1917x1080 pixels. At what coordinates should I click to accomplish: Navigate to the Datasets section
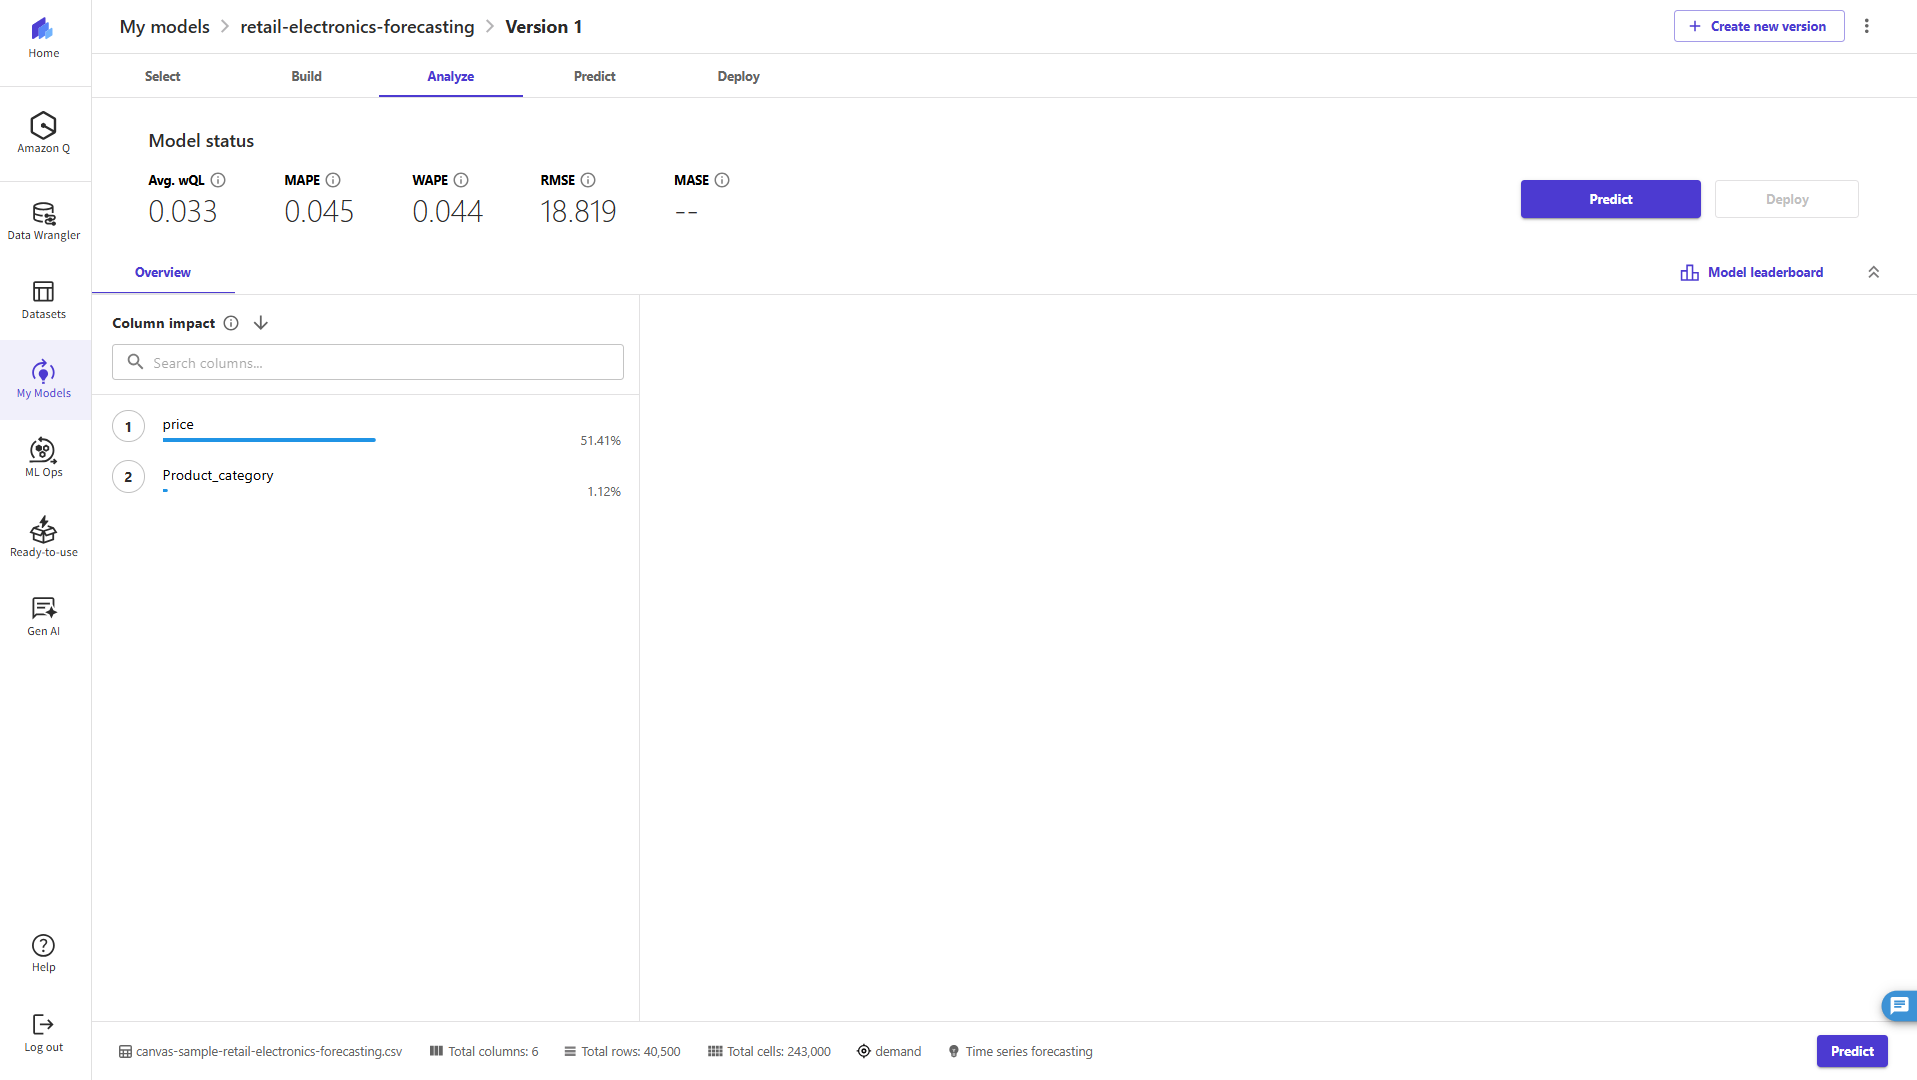[x=43, y=299]
